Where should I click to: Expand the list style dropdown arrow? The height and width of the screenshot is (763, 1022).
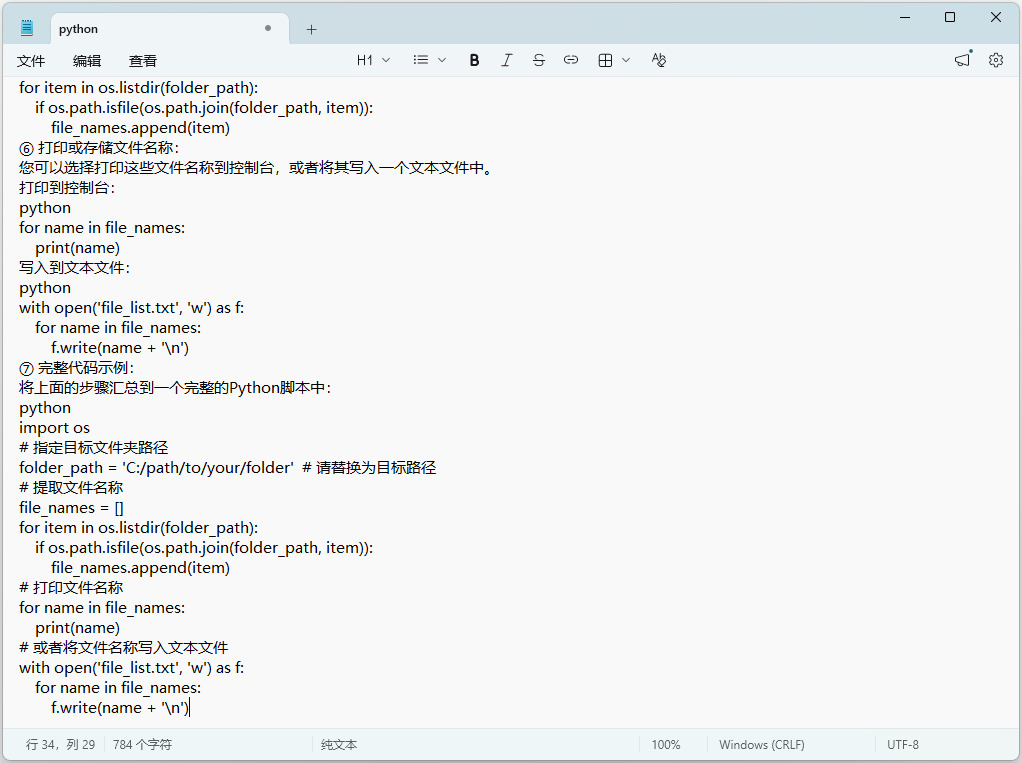pyautogui.click(x=442, y=61)
